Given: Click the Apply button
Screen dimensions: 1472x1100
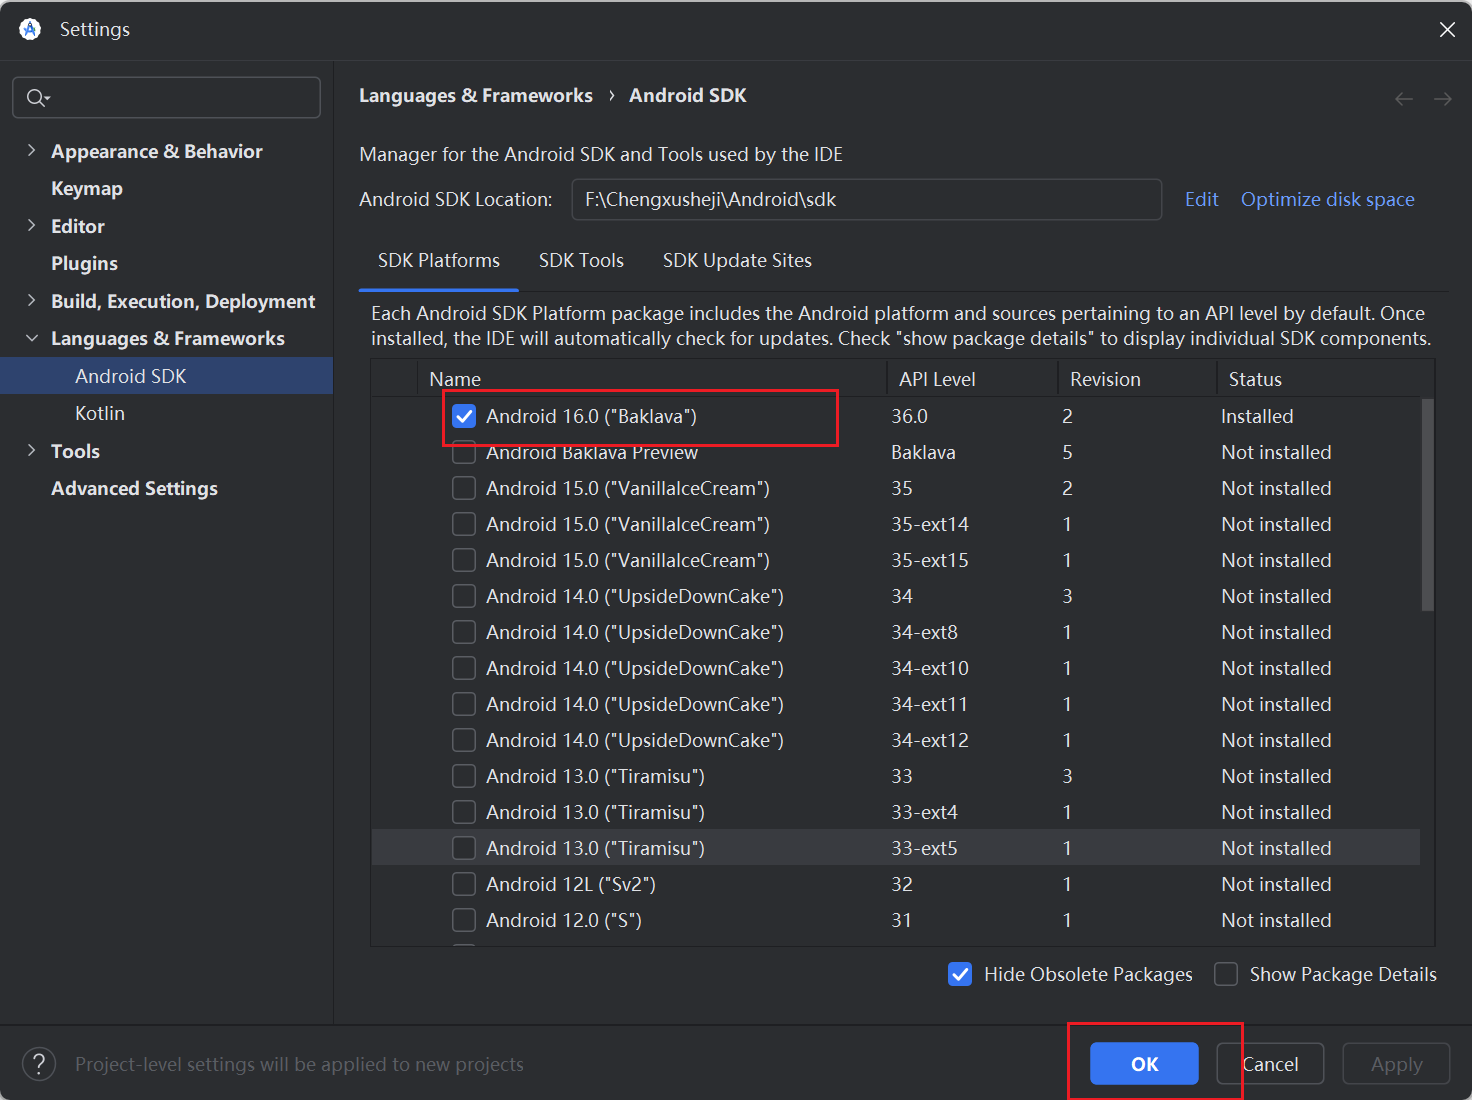Looking at the screenshot, I should (1396, 1064).
